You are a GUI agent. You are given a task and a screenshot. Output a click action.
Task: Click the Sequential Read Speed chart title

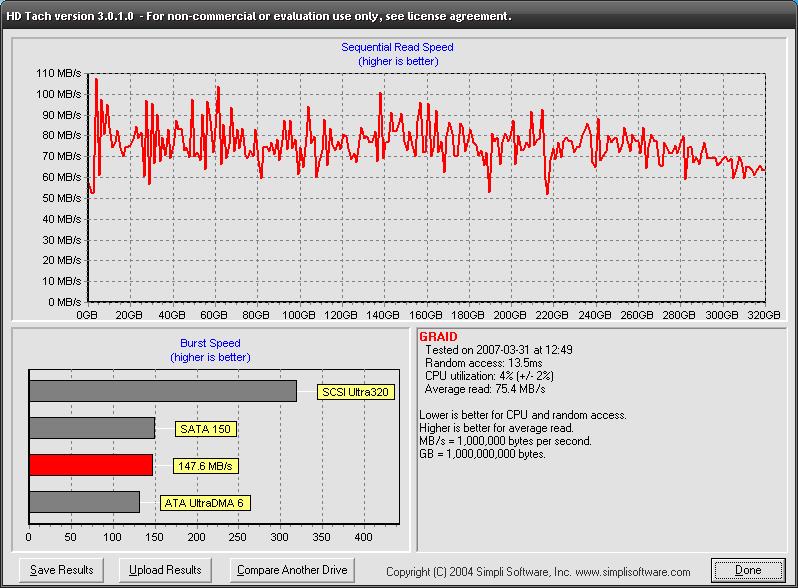click(x=397, y=47)
